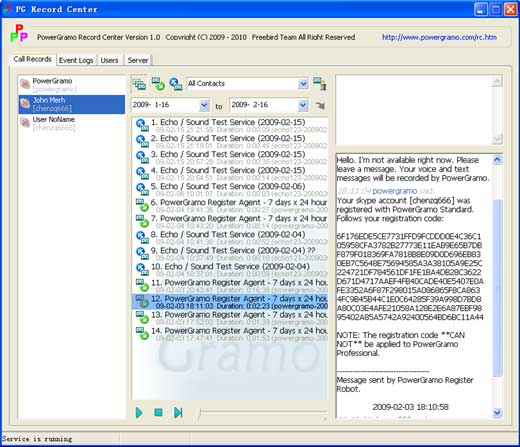Click the PowerGramo logo in the header
Viewport: 520px width, 447px height.
(19, 33)
